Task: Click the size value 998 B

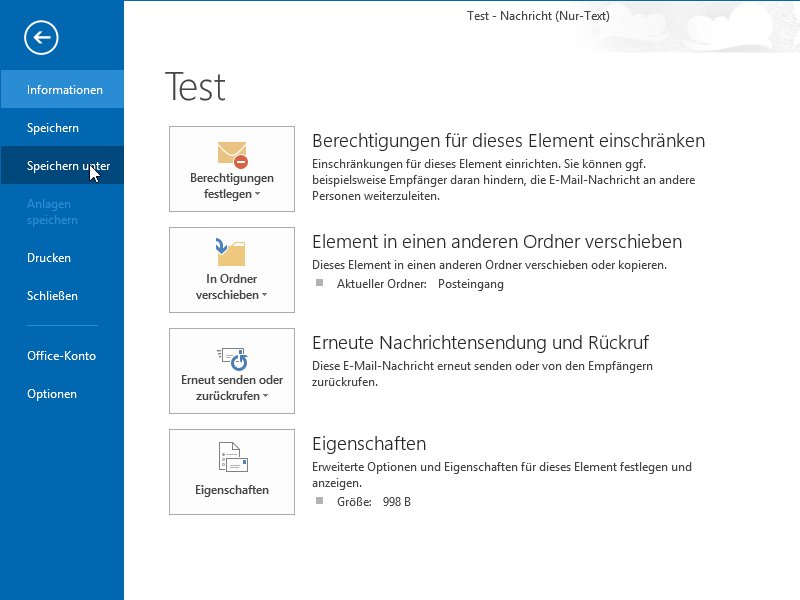Action: tap(396, 502)
